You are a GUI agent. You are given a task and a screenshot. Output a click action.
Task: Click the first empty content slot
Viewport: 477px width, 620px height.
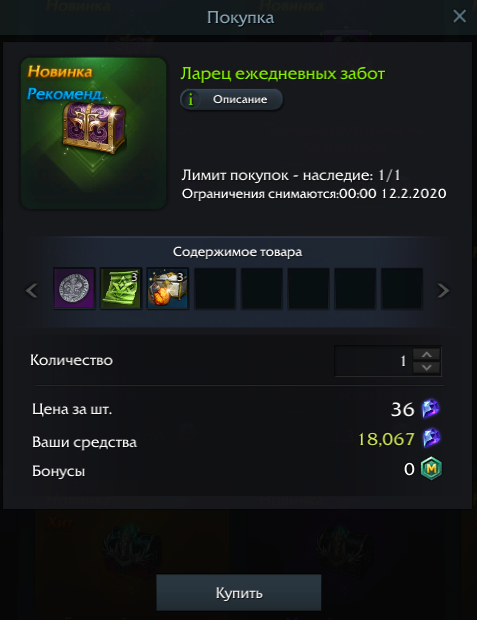click(x=215, y=289)
